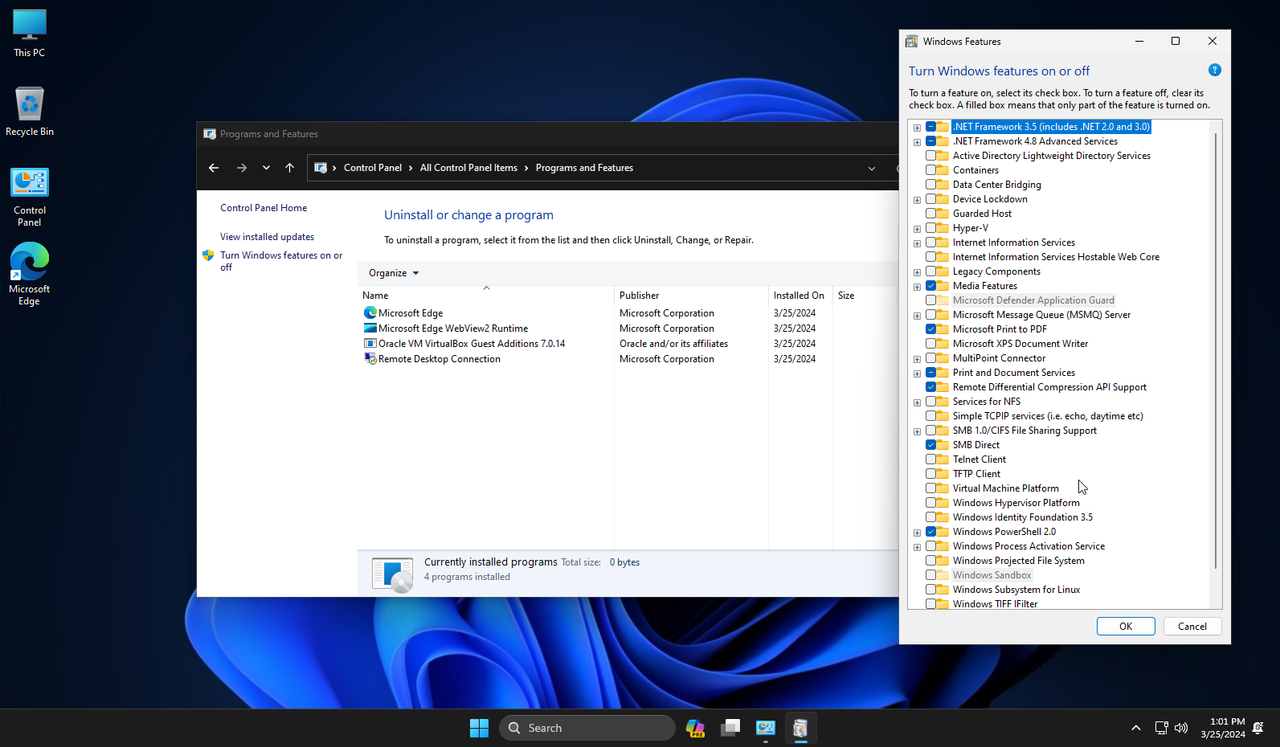Viewport: 1280px width, 747px height.
Task: Expand the Device Lockdown node
Action: (x=917, y=200)
